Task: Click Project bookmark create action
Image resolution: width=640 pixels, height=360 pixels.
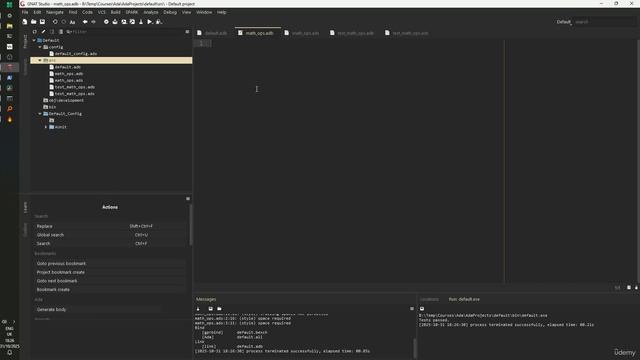Action: 110,272
